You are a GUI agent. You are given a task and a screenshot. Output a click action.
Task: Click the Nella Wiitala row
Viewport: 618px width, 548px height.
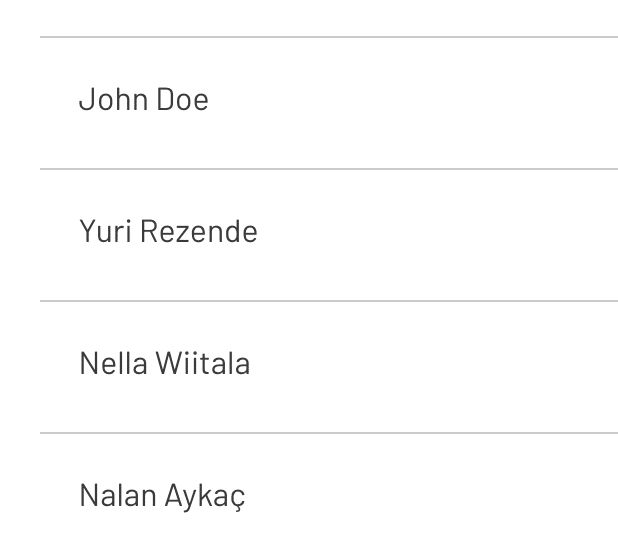[164, 364]
